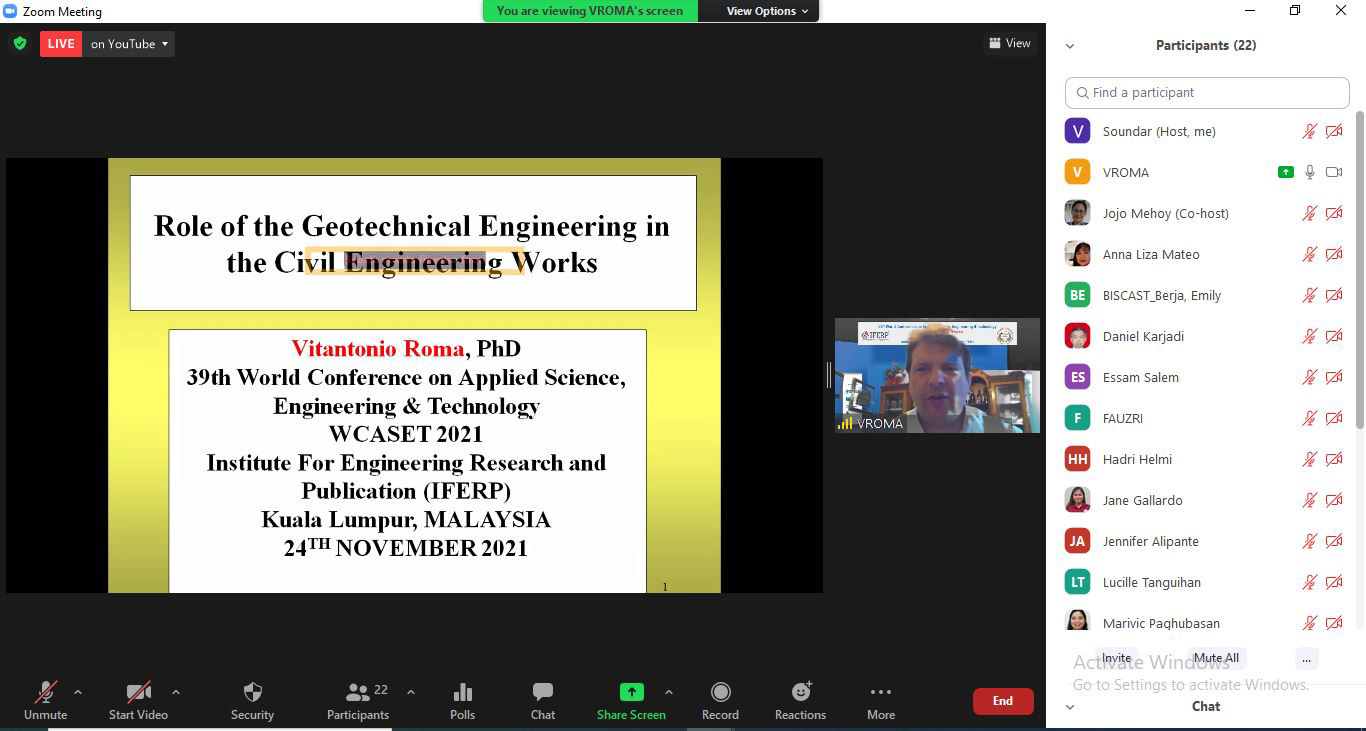
Task: Click the Anna Liza Mateo avatar
Action: 1077,254
